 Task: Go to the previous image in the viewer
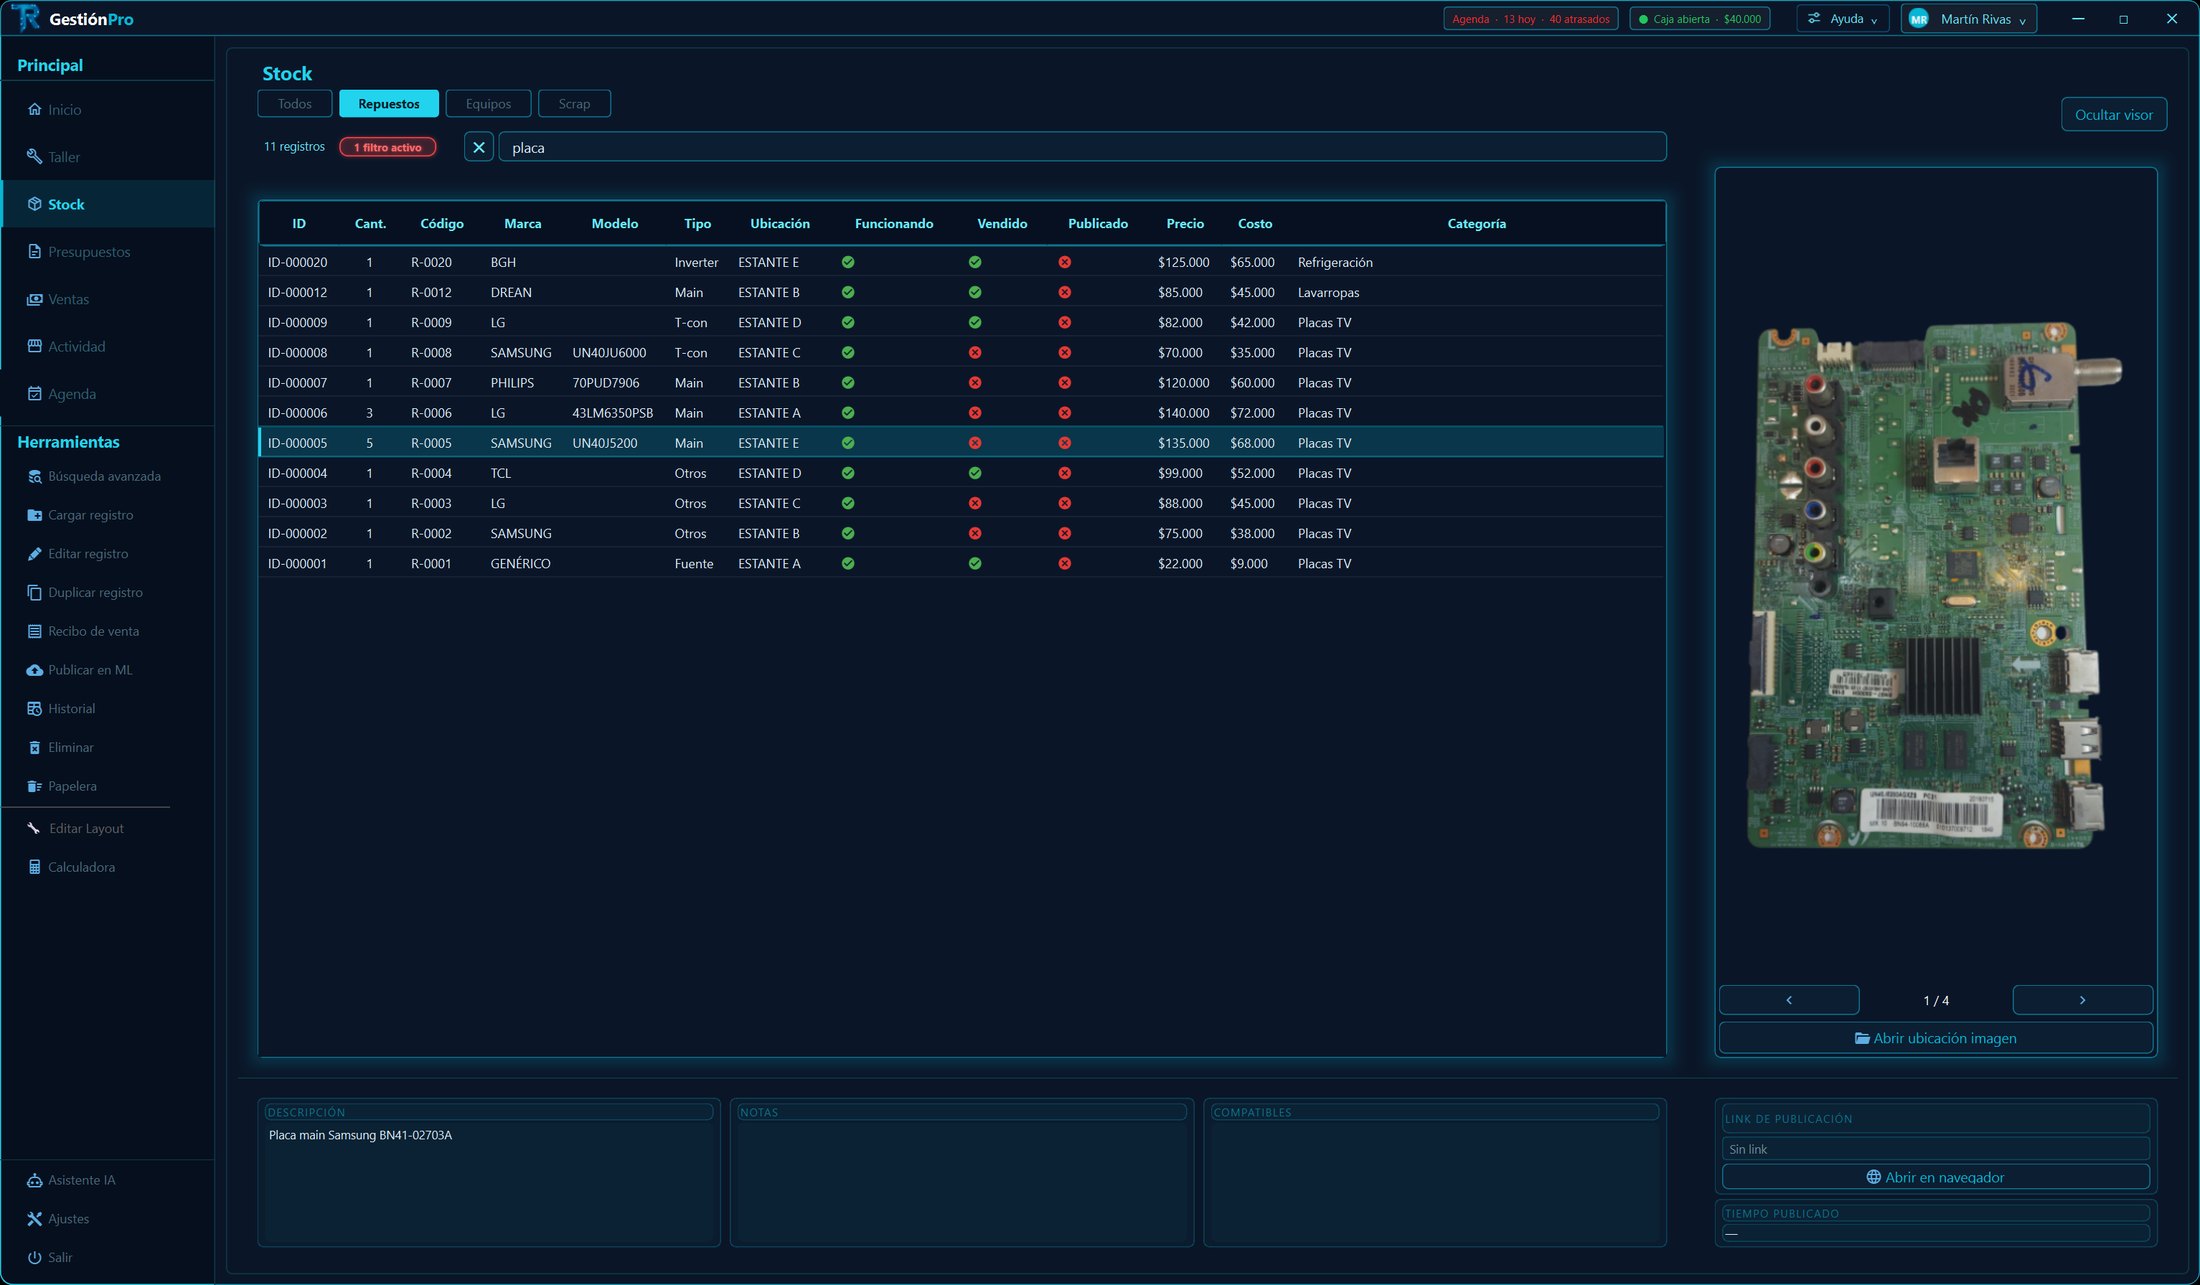coord(1789,1000)
